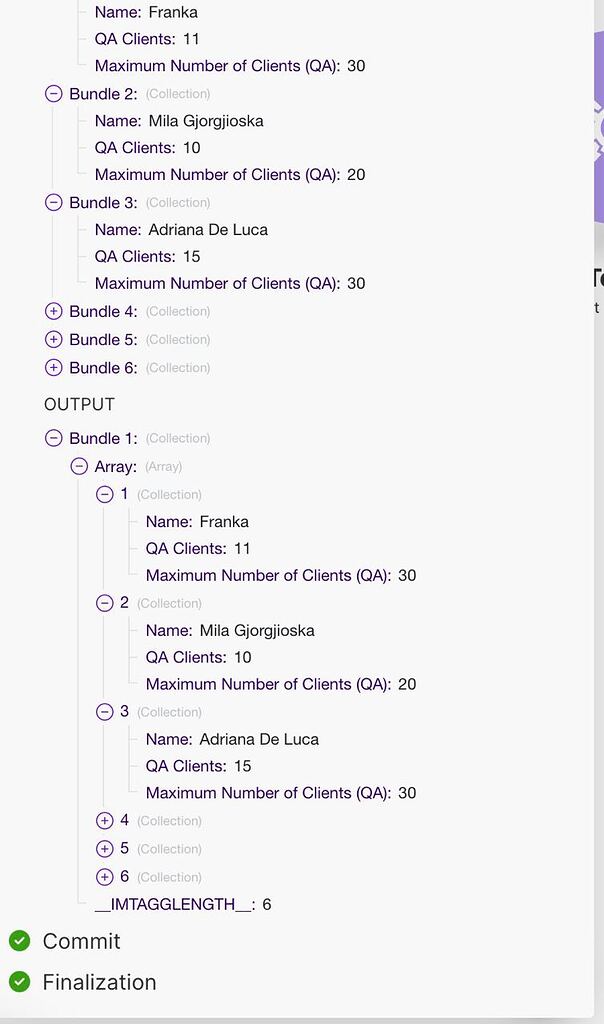Open the Finalization step
This screenshot has height=1024, width=604.
99,982
